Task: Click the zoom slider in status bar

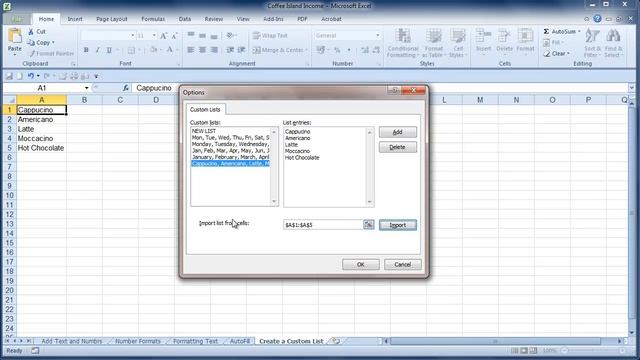Action: (x=593, y=351)
